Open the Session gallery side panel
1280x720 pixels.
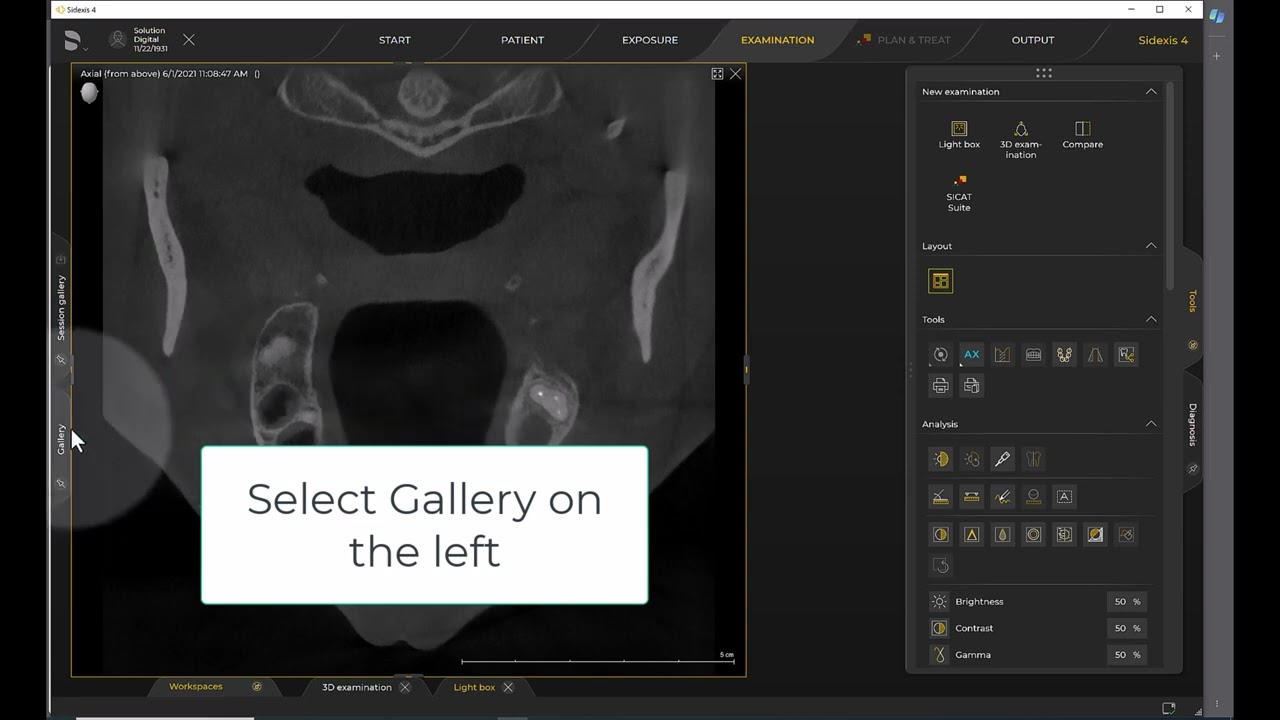pos(61,308)
